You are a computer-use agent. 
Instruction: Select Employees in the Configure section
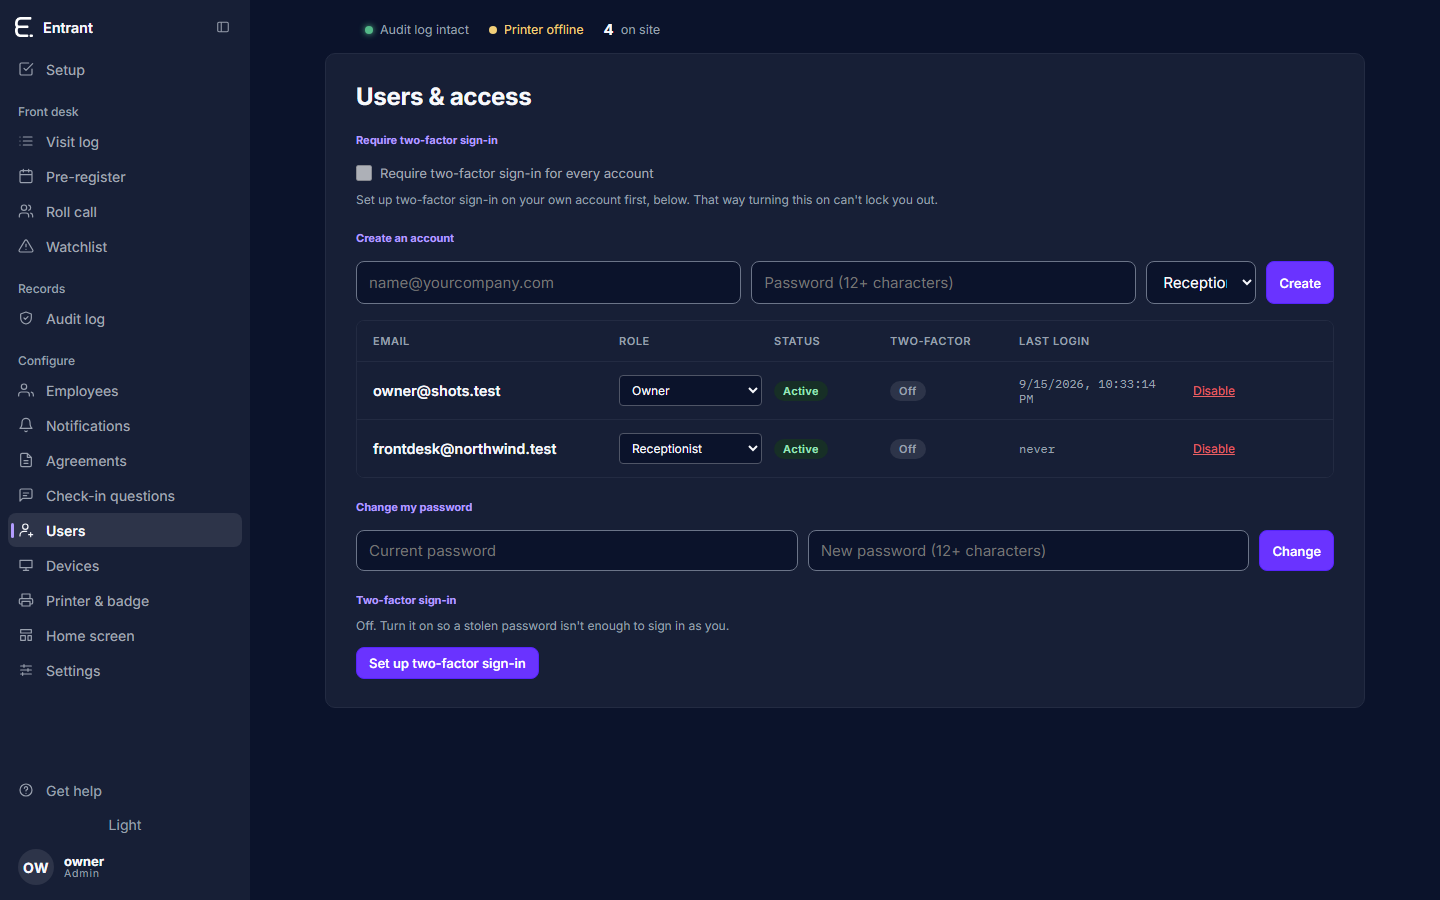(125, 391)
